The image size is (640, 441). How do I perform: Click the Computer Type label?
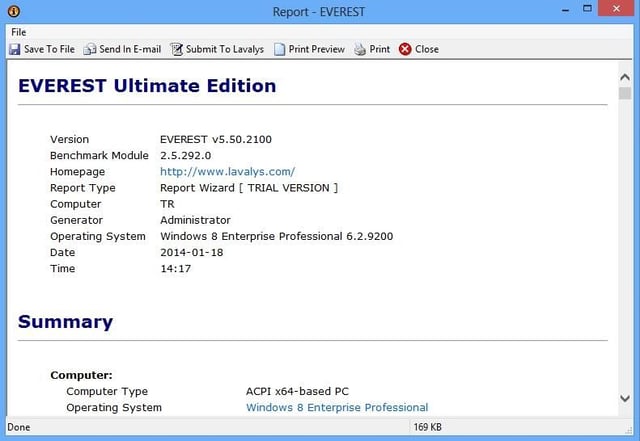[x=107, y=391]
